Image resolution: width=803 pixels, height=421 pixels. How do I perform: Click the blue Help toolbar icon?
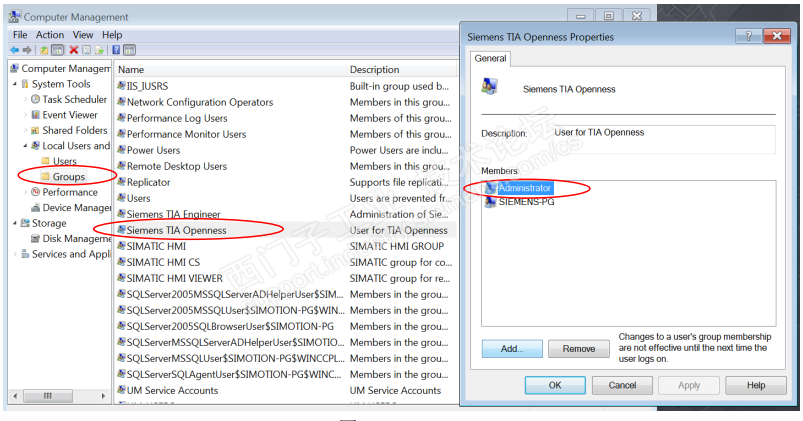click(x=116, y=50)
